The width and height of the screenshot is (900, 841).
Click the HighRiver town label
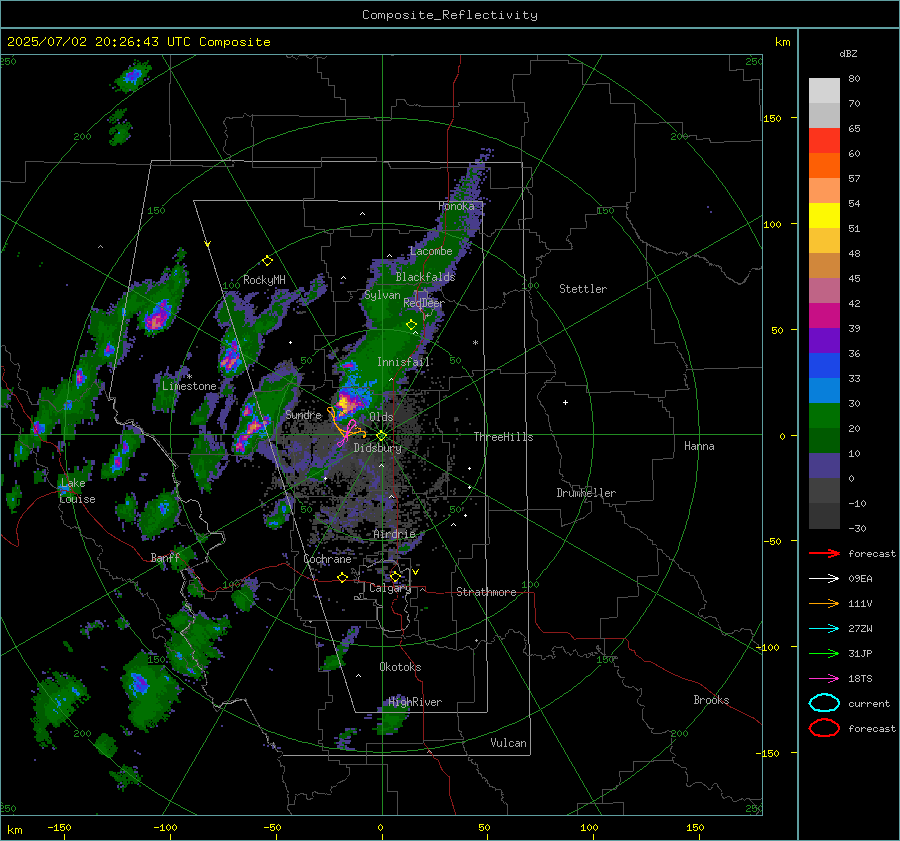[x=415, y=702]
